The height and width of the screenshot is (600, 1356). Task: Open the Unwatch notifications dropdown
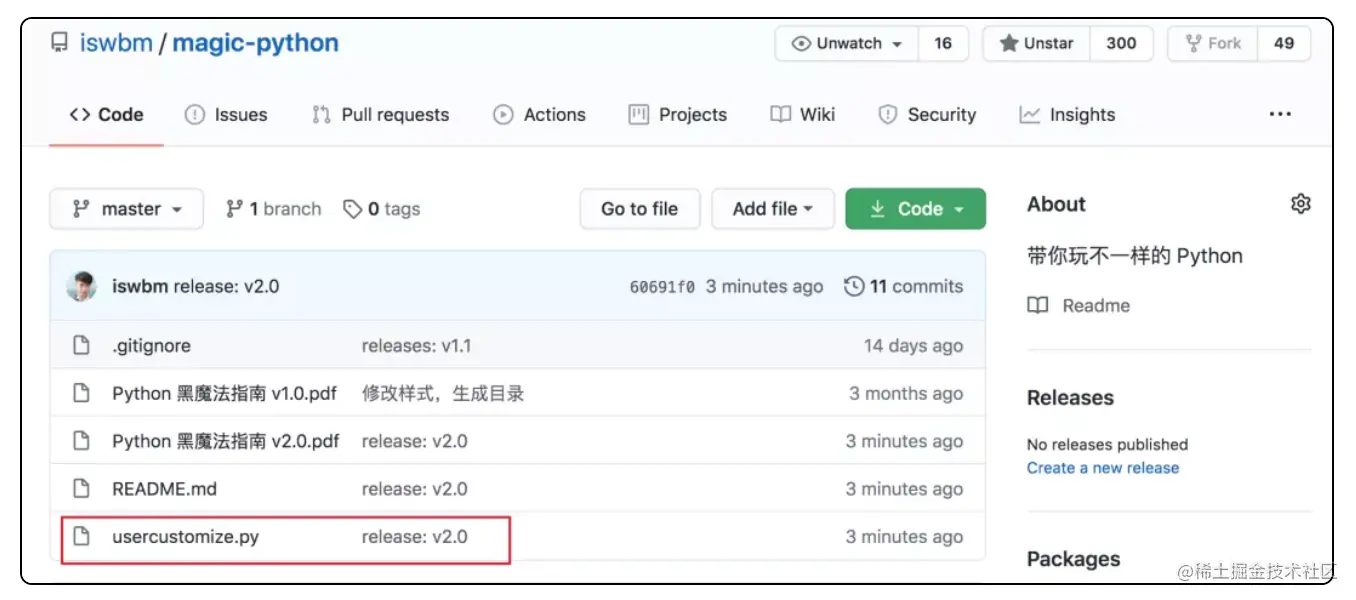coord(847,43)
